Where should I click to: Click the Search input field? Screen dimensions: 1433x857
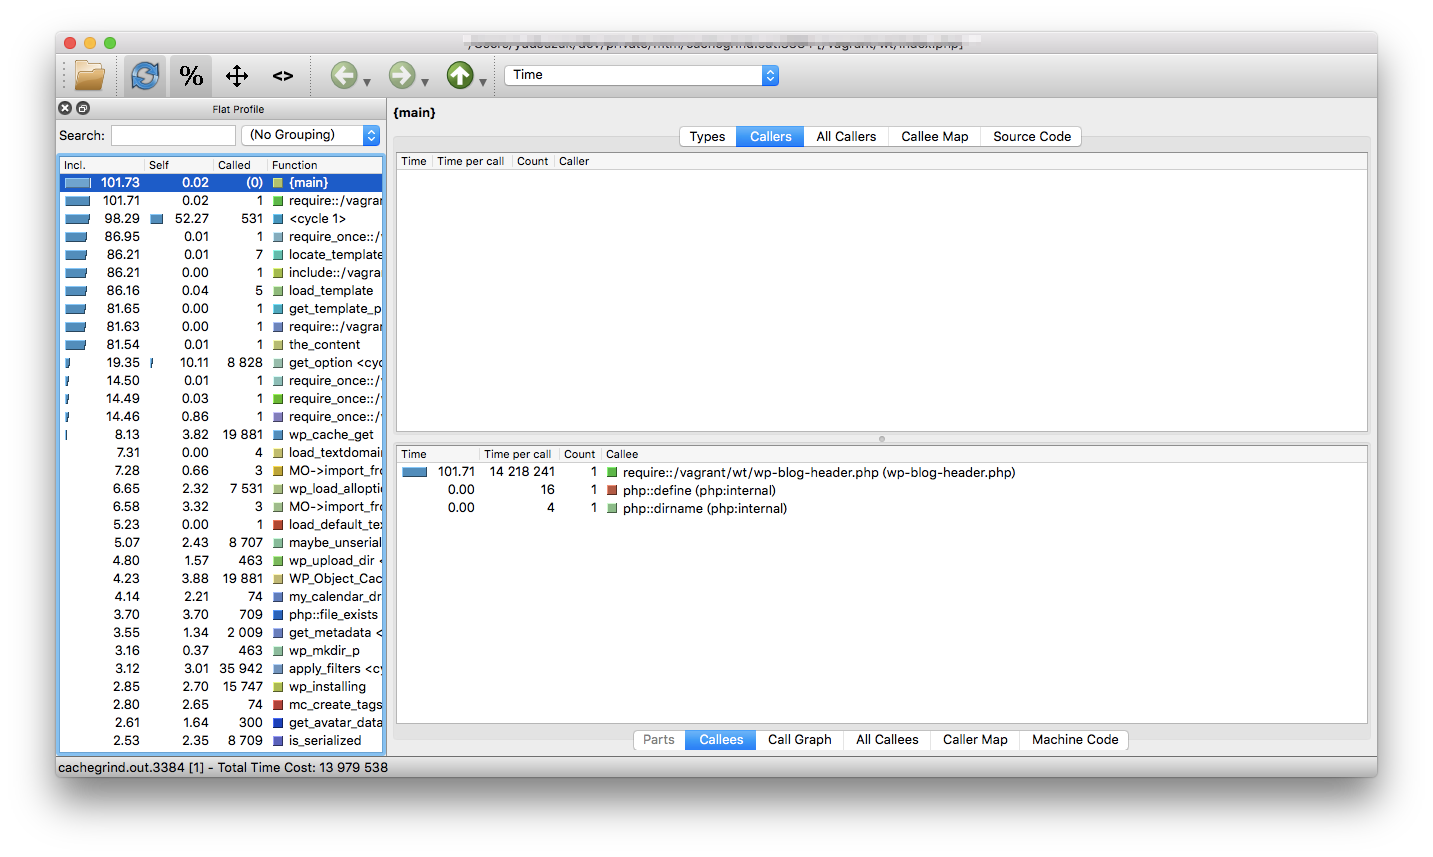point(172,134)
